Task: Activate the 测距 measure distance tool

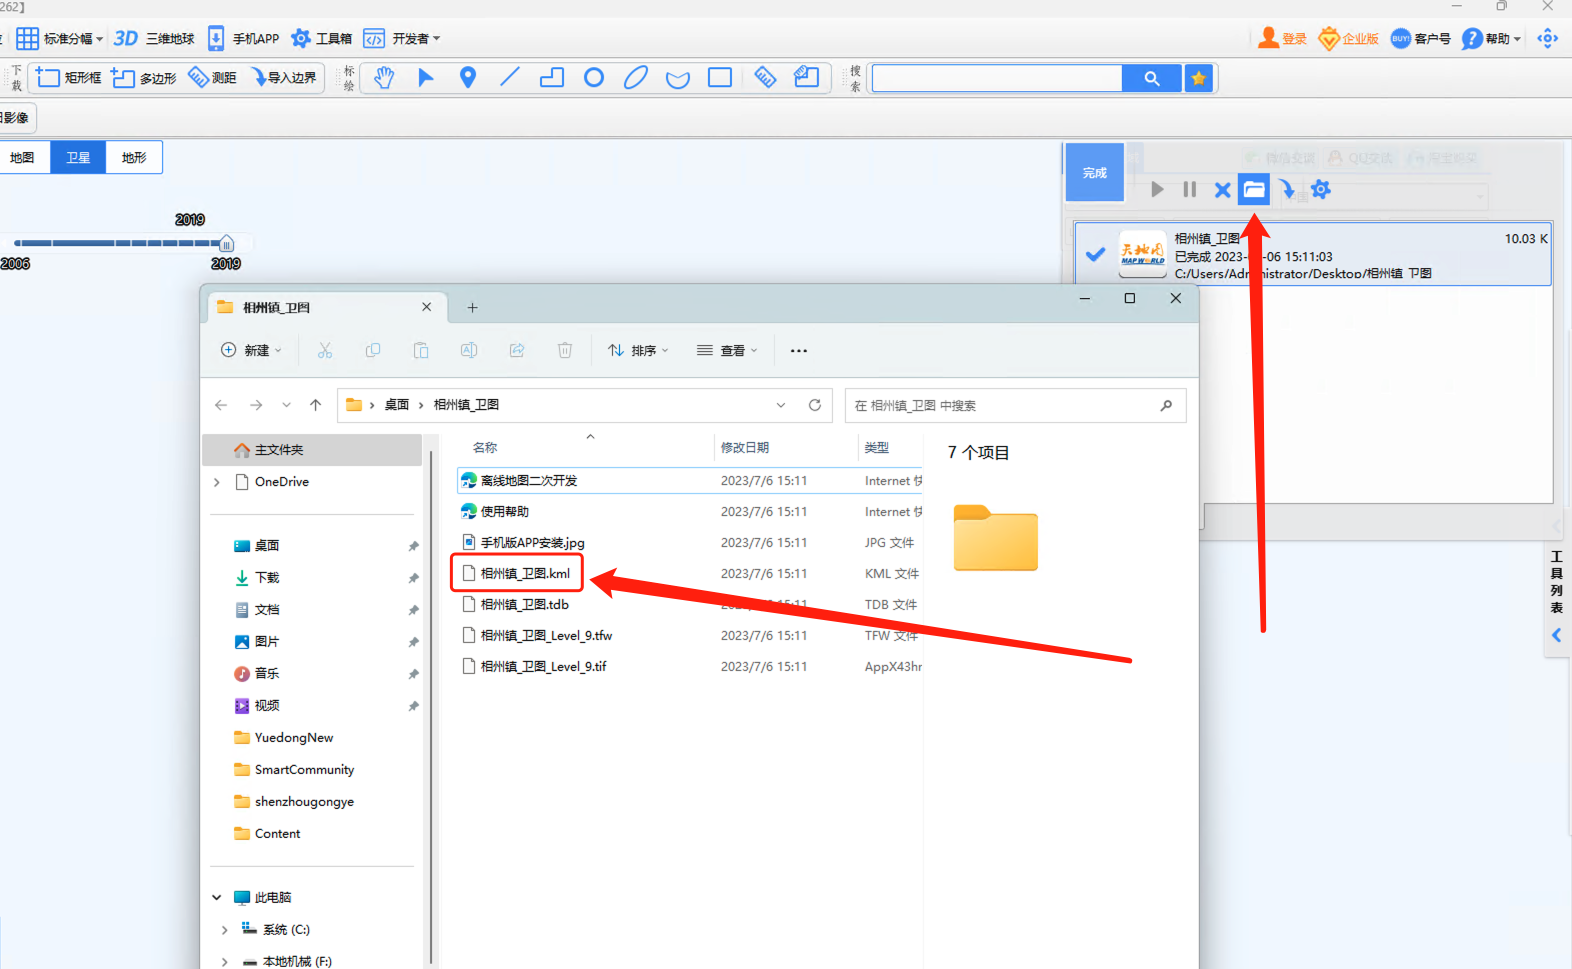Action: 212,77
